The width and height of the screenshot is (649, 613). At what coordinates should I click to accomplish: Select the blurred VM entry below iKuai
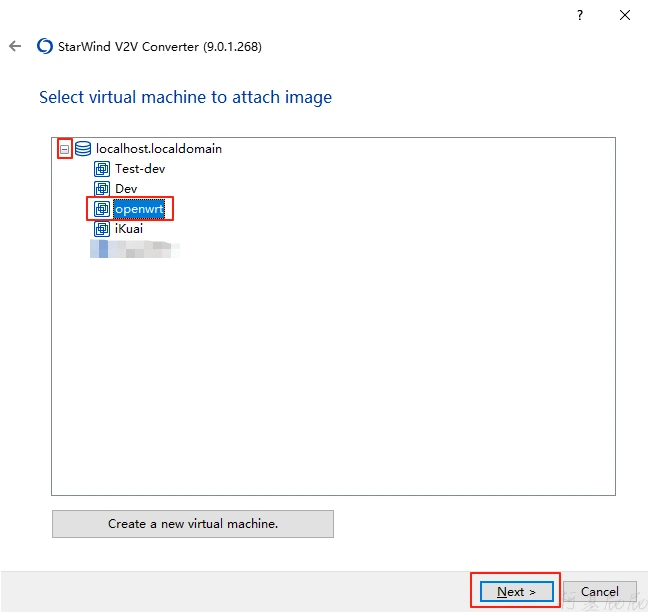(x=135, y=248)
